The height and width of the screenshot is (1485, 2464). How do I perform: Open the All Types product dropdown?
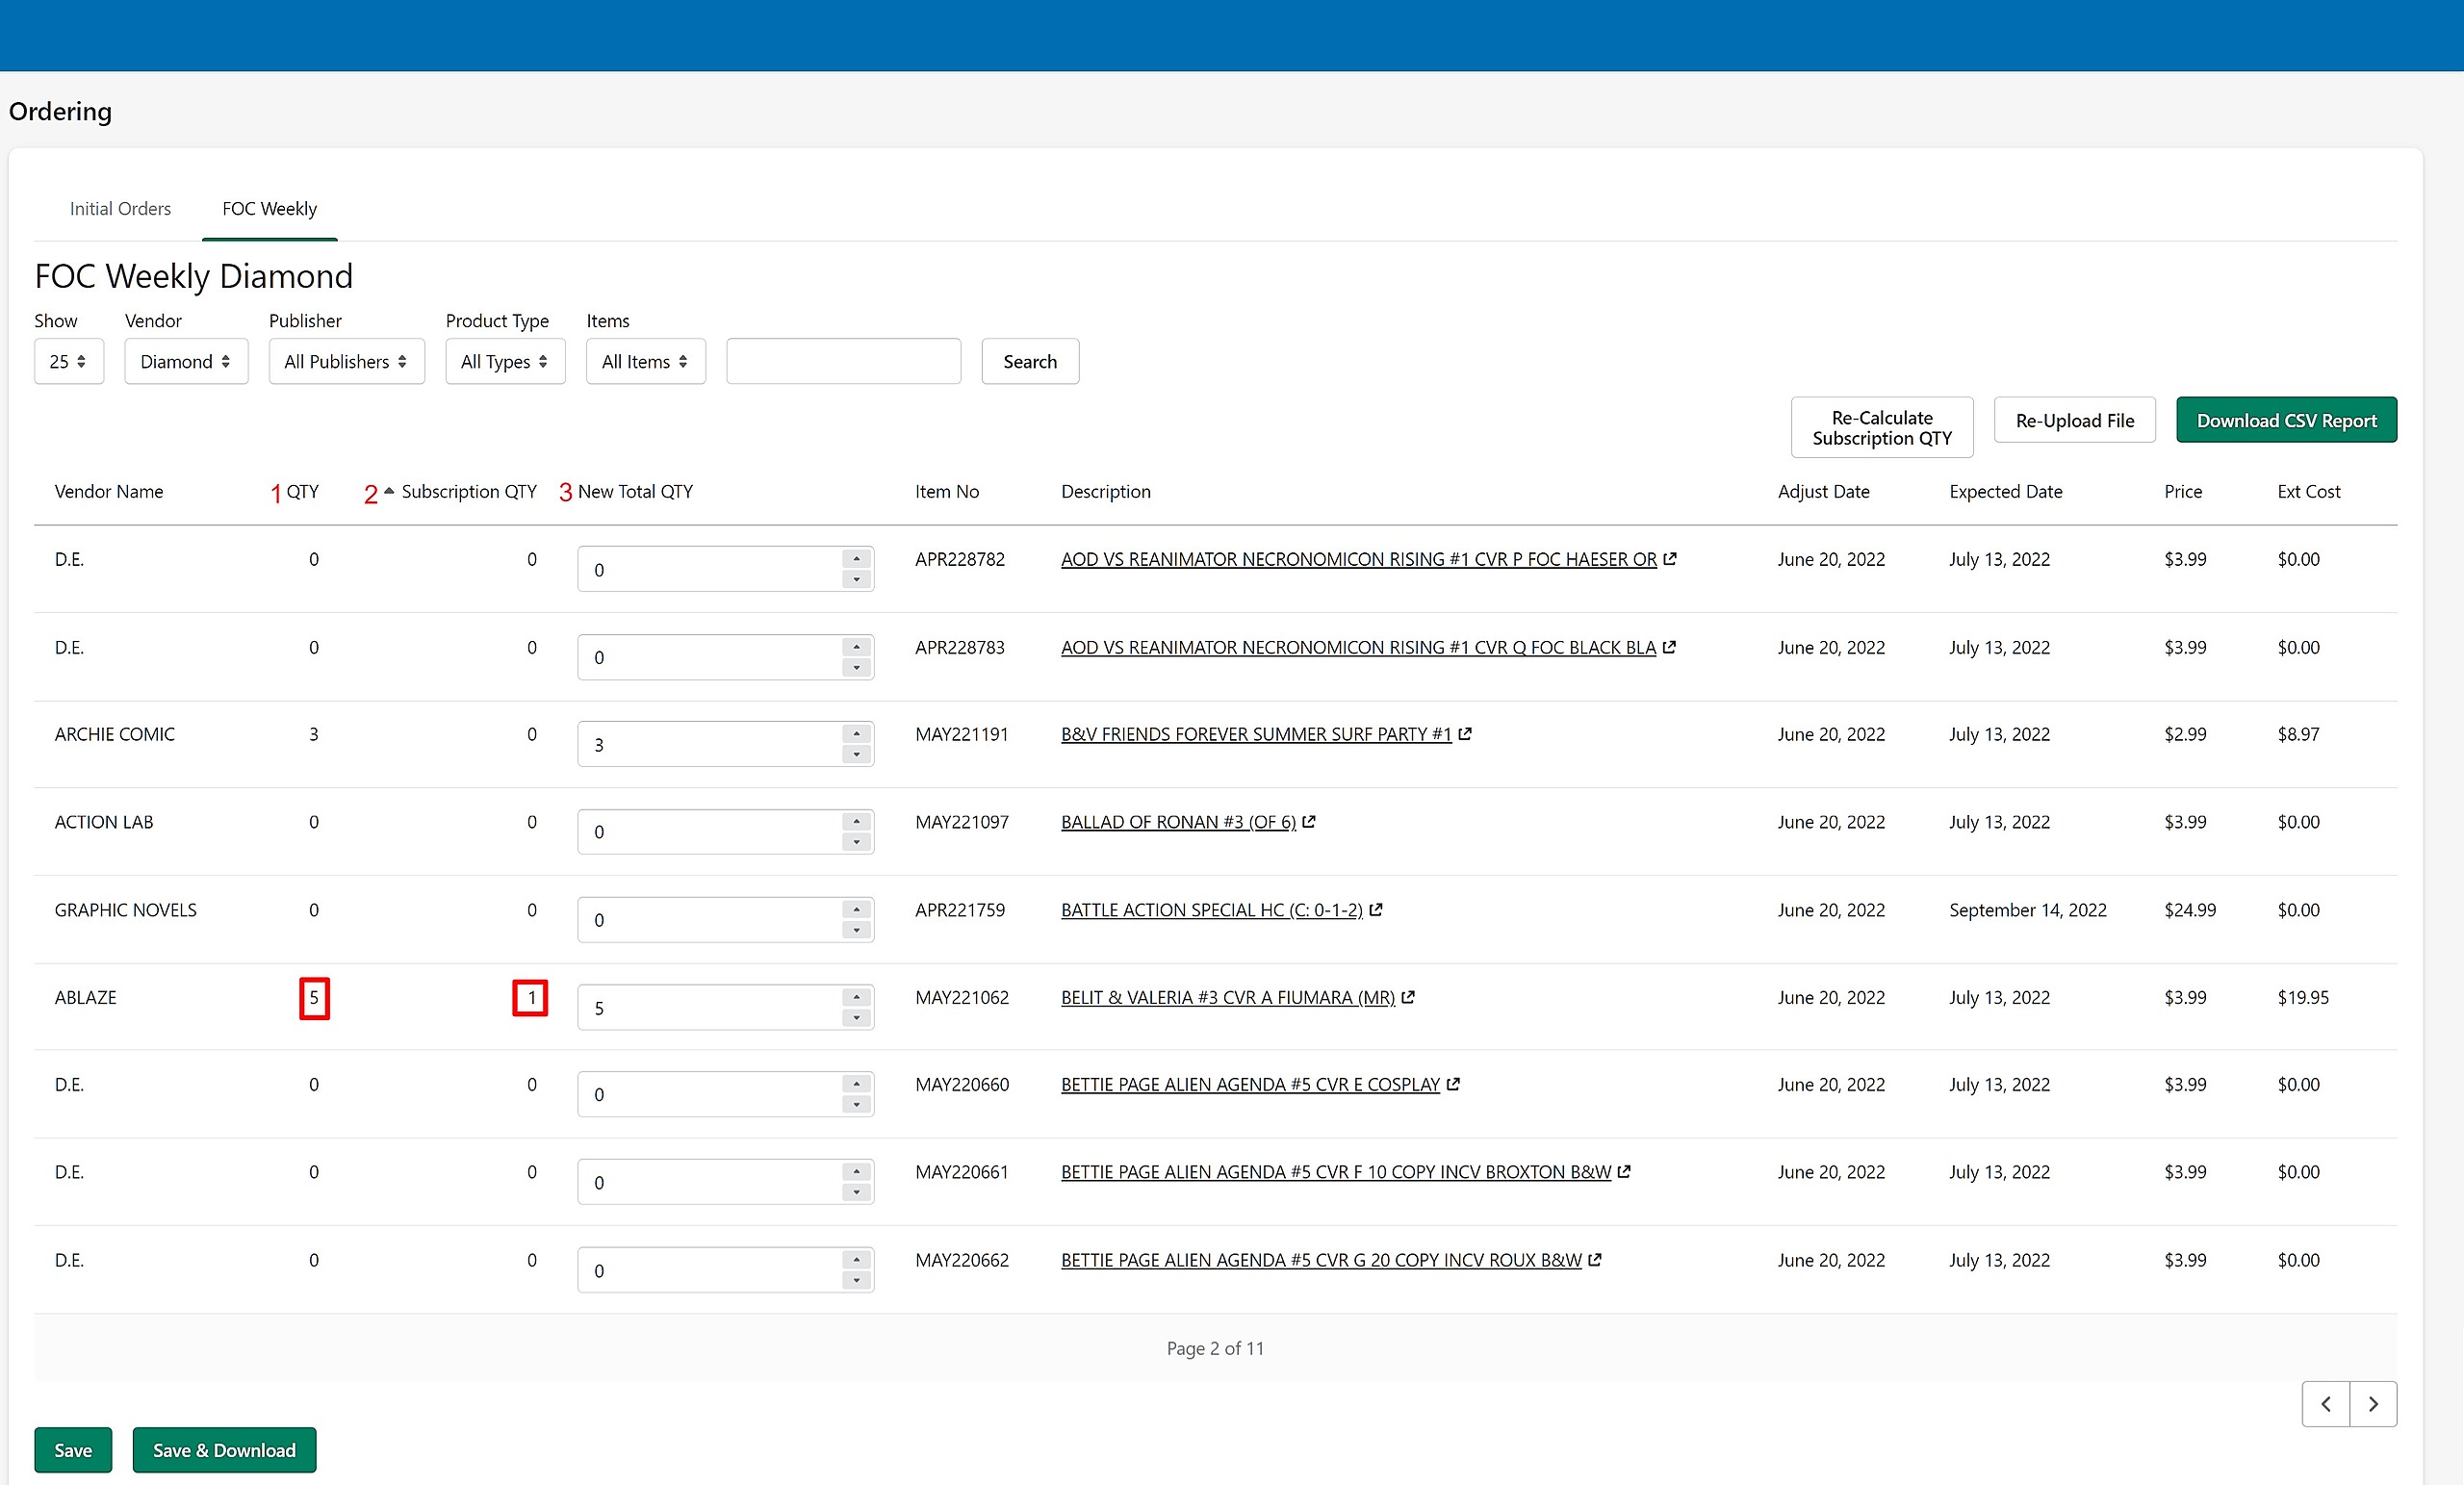505,361
